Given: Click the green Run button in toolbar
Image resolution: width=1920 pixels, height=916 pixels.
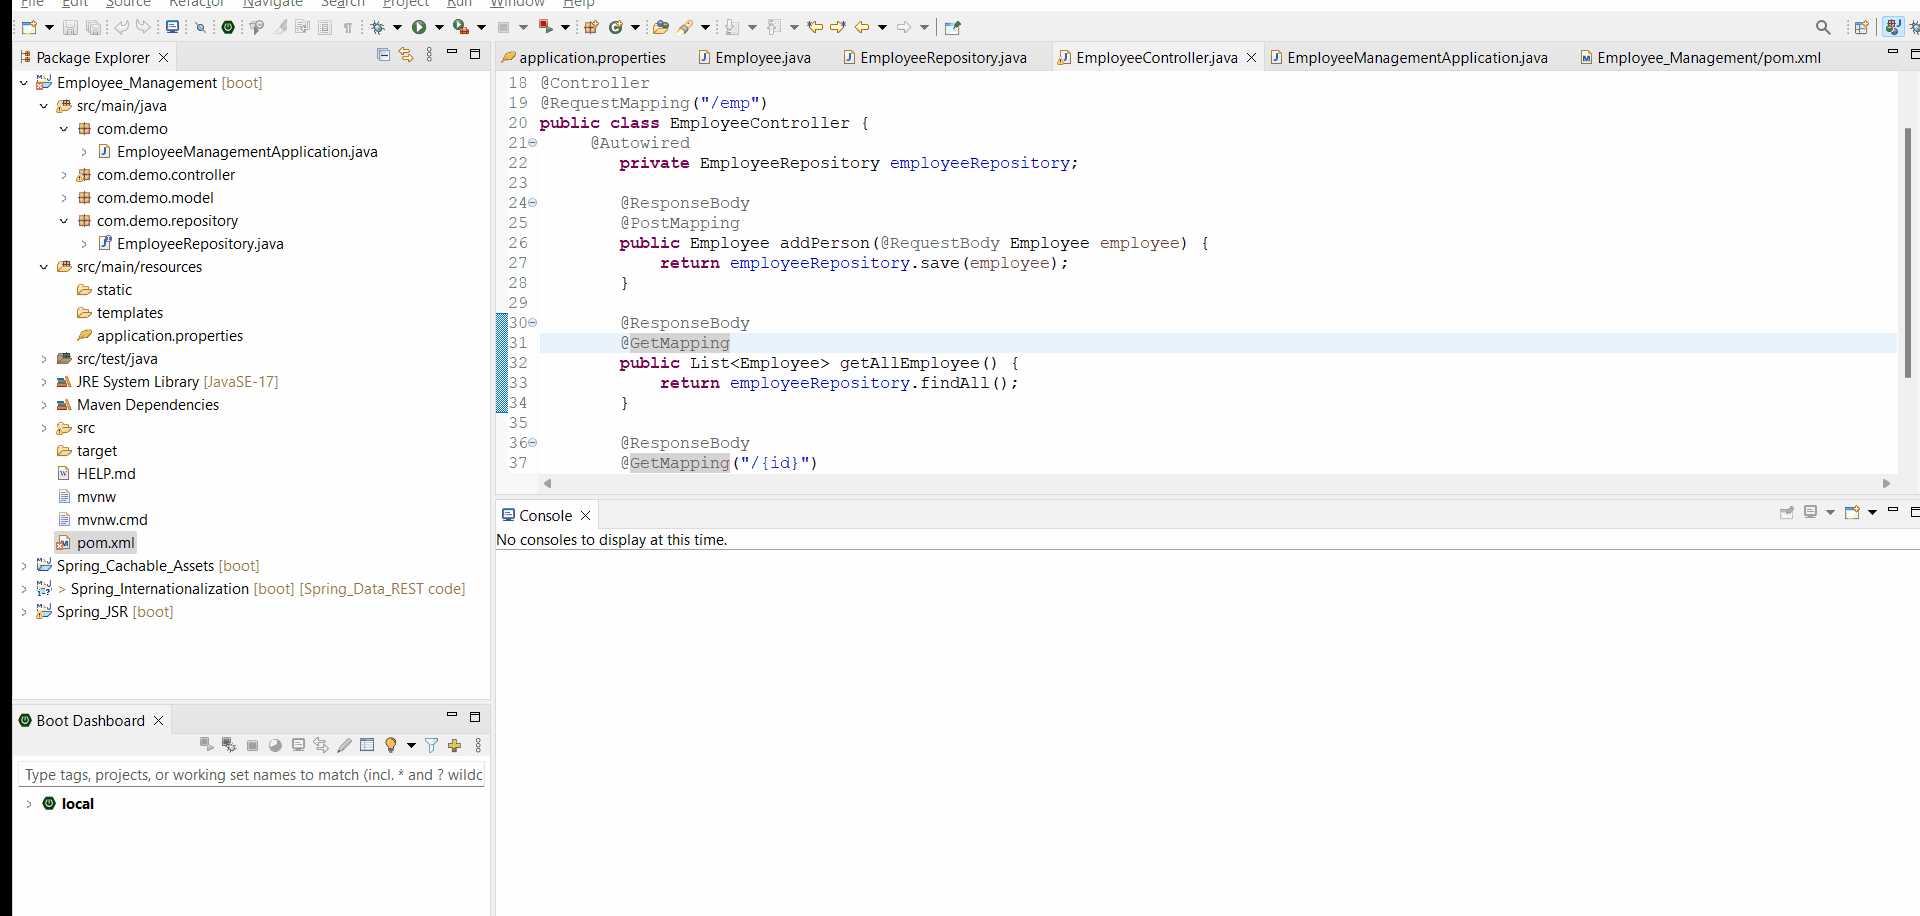Looking at the screenshot, I should [x=419, y=27].
